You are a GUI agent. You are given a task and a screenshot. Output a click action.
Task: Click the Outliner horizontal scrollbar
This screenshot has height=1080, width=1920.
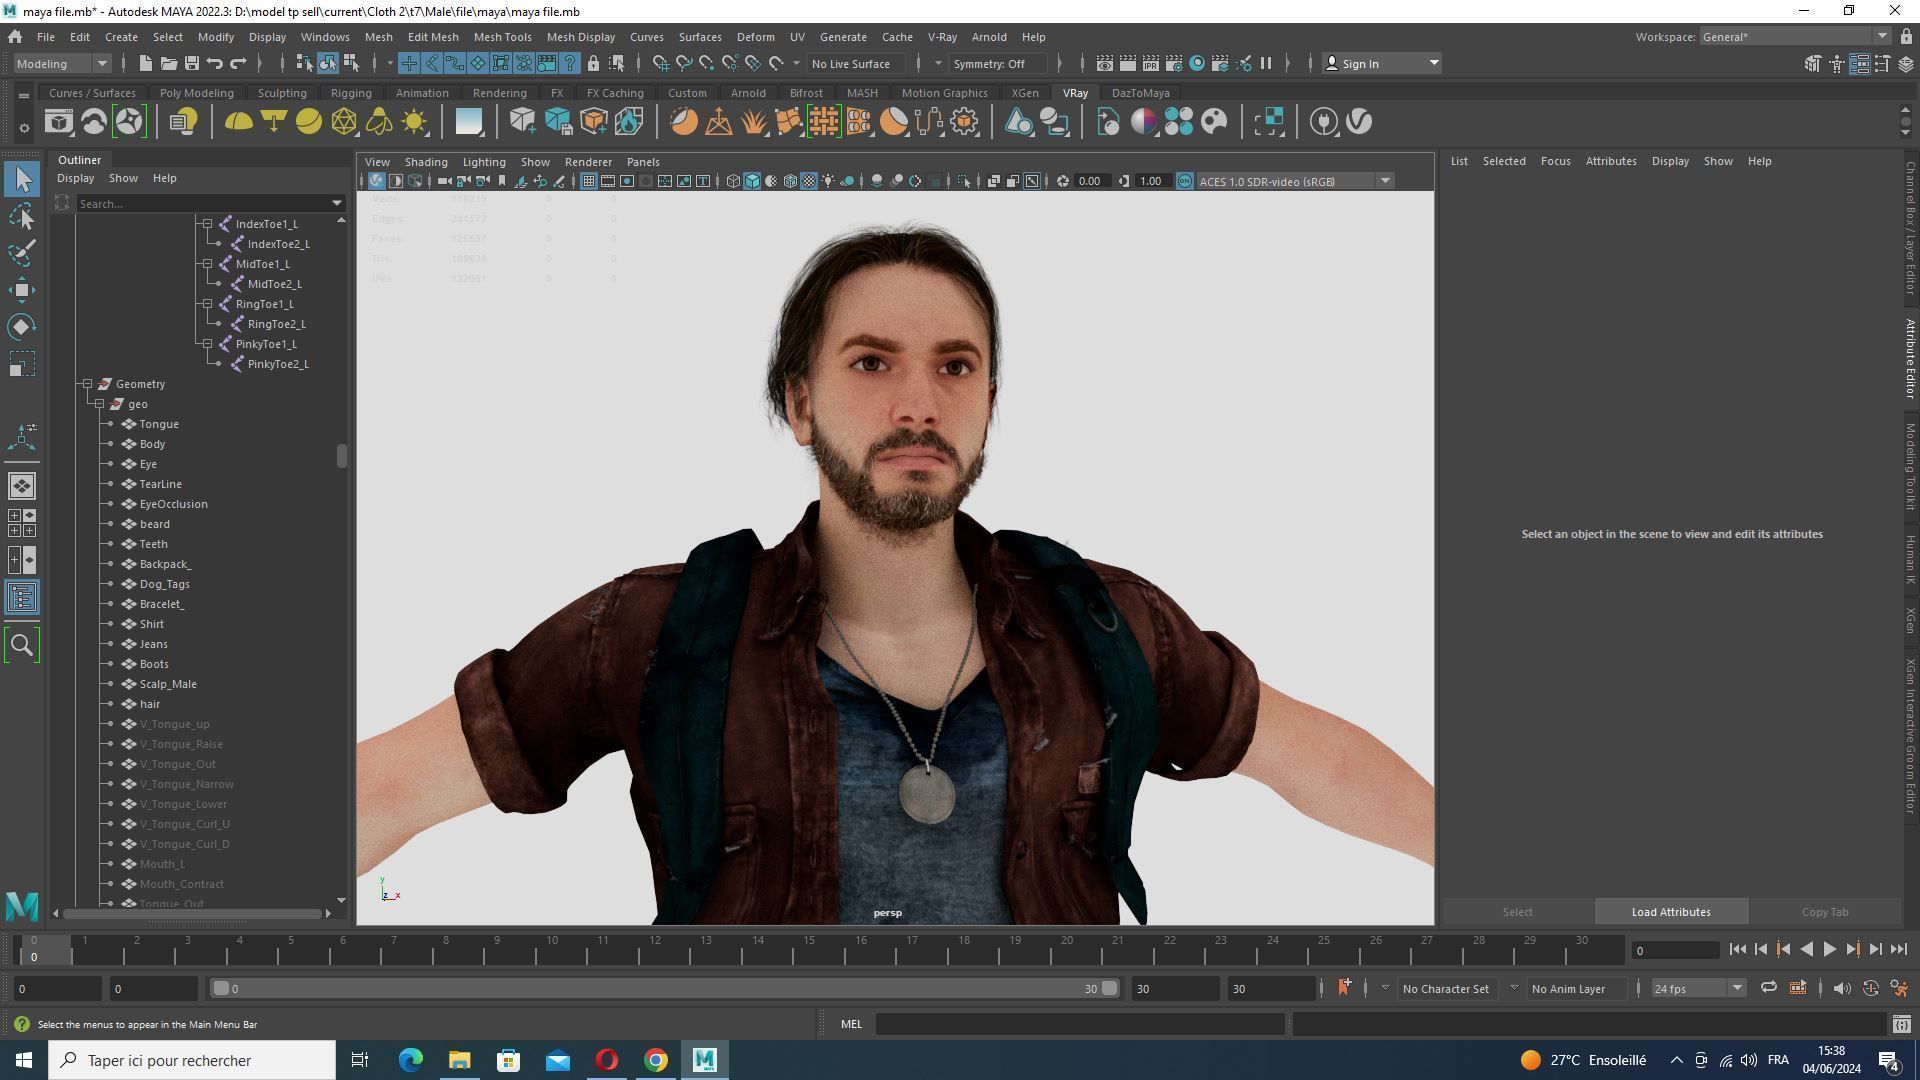pos(191,913)
